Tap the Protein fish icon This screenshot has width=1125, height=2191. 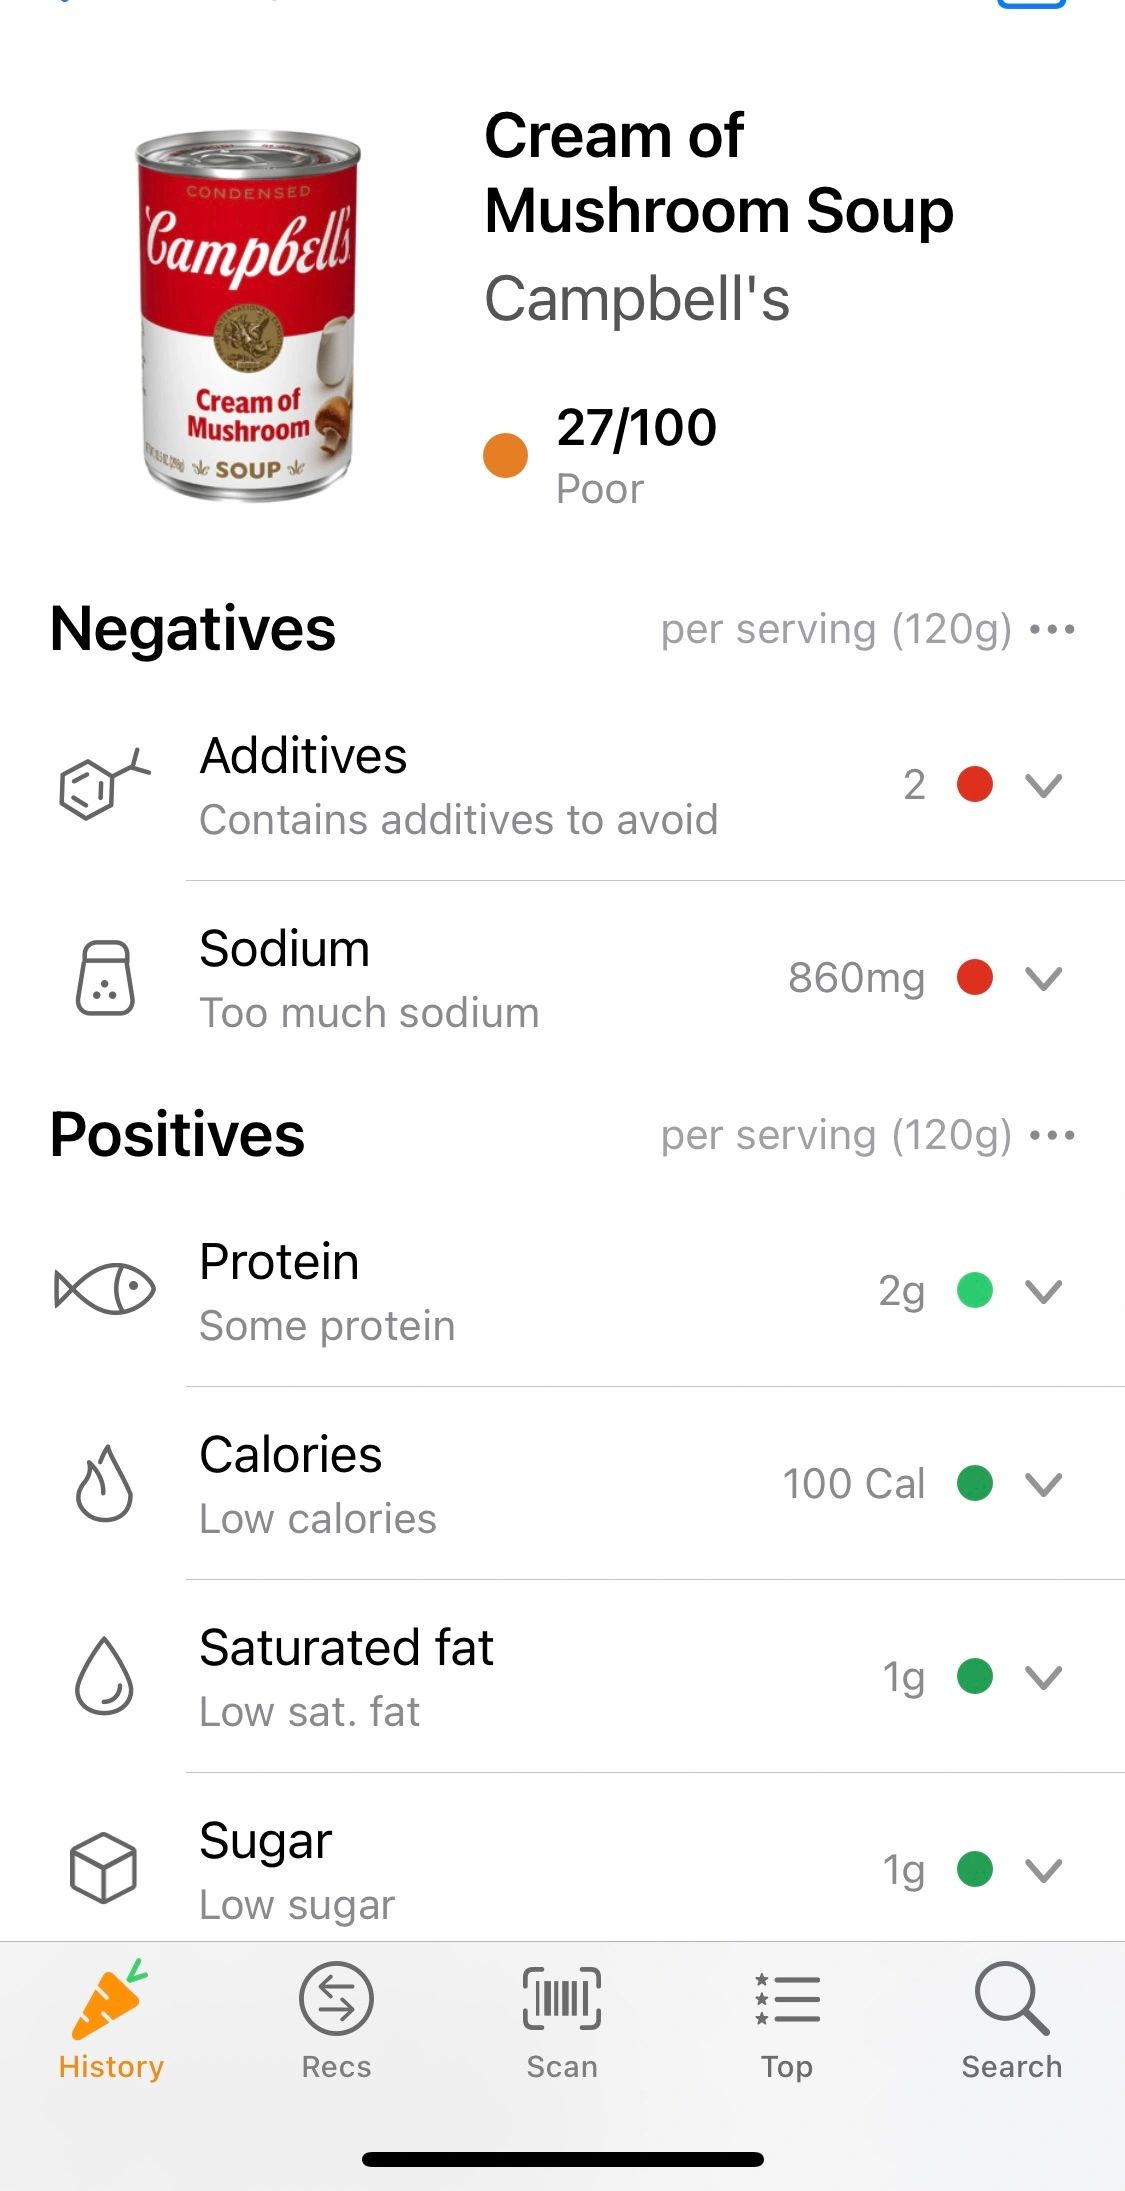[105, 1290]
